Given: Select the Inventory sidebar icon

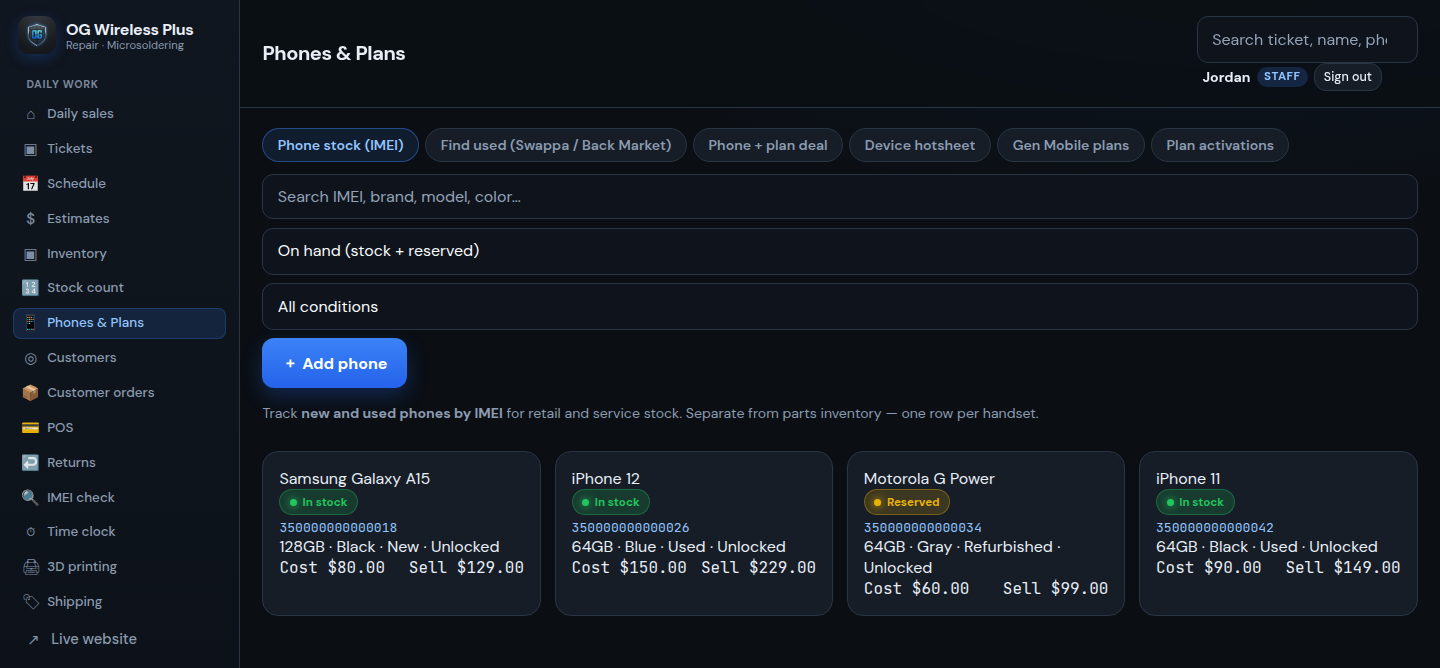Looking at the screenshot, I should (x=30, y=254).
